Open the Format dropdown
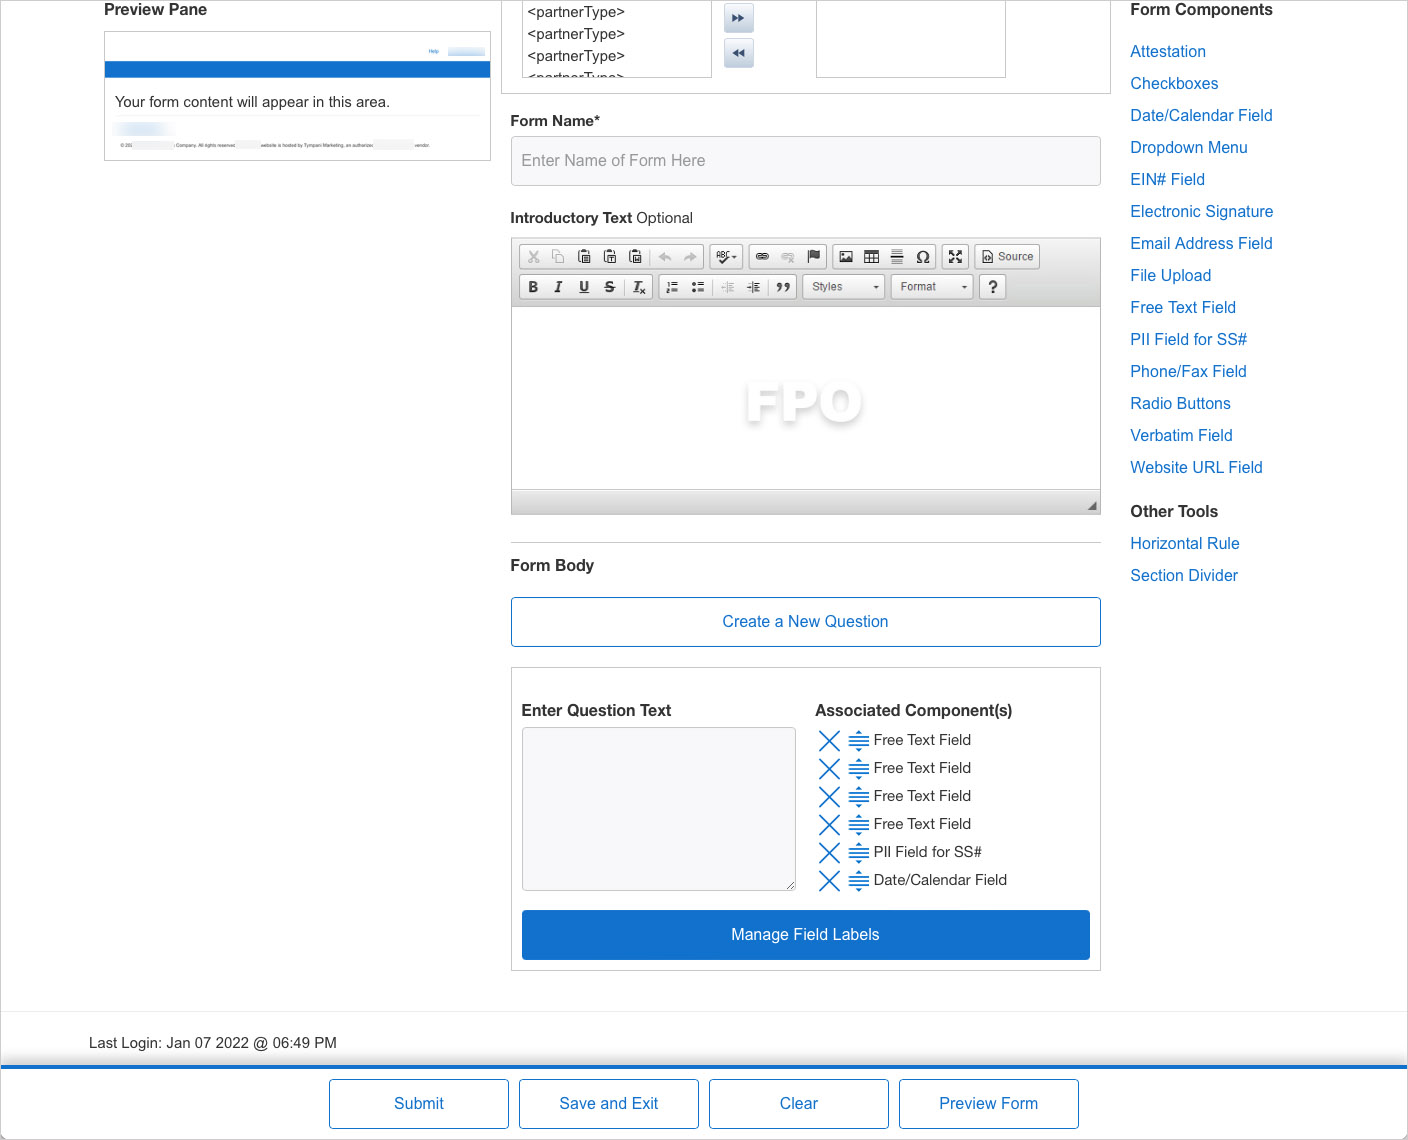1408x1140 pixels. [932, 287]
